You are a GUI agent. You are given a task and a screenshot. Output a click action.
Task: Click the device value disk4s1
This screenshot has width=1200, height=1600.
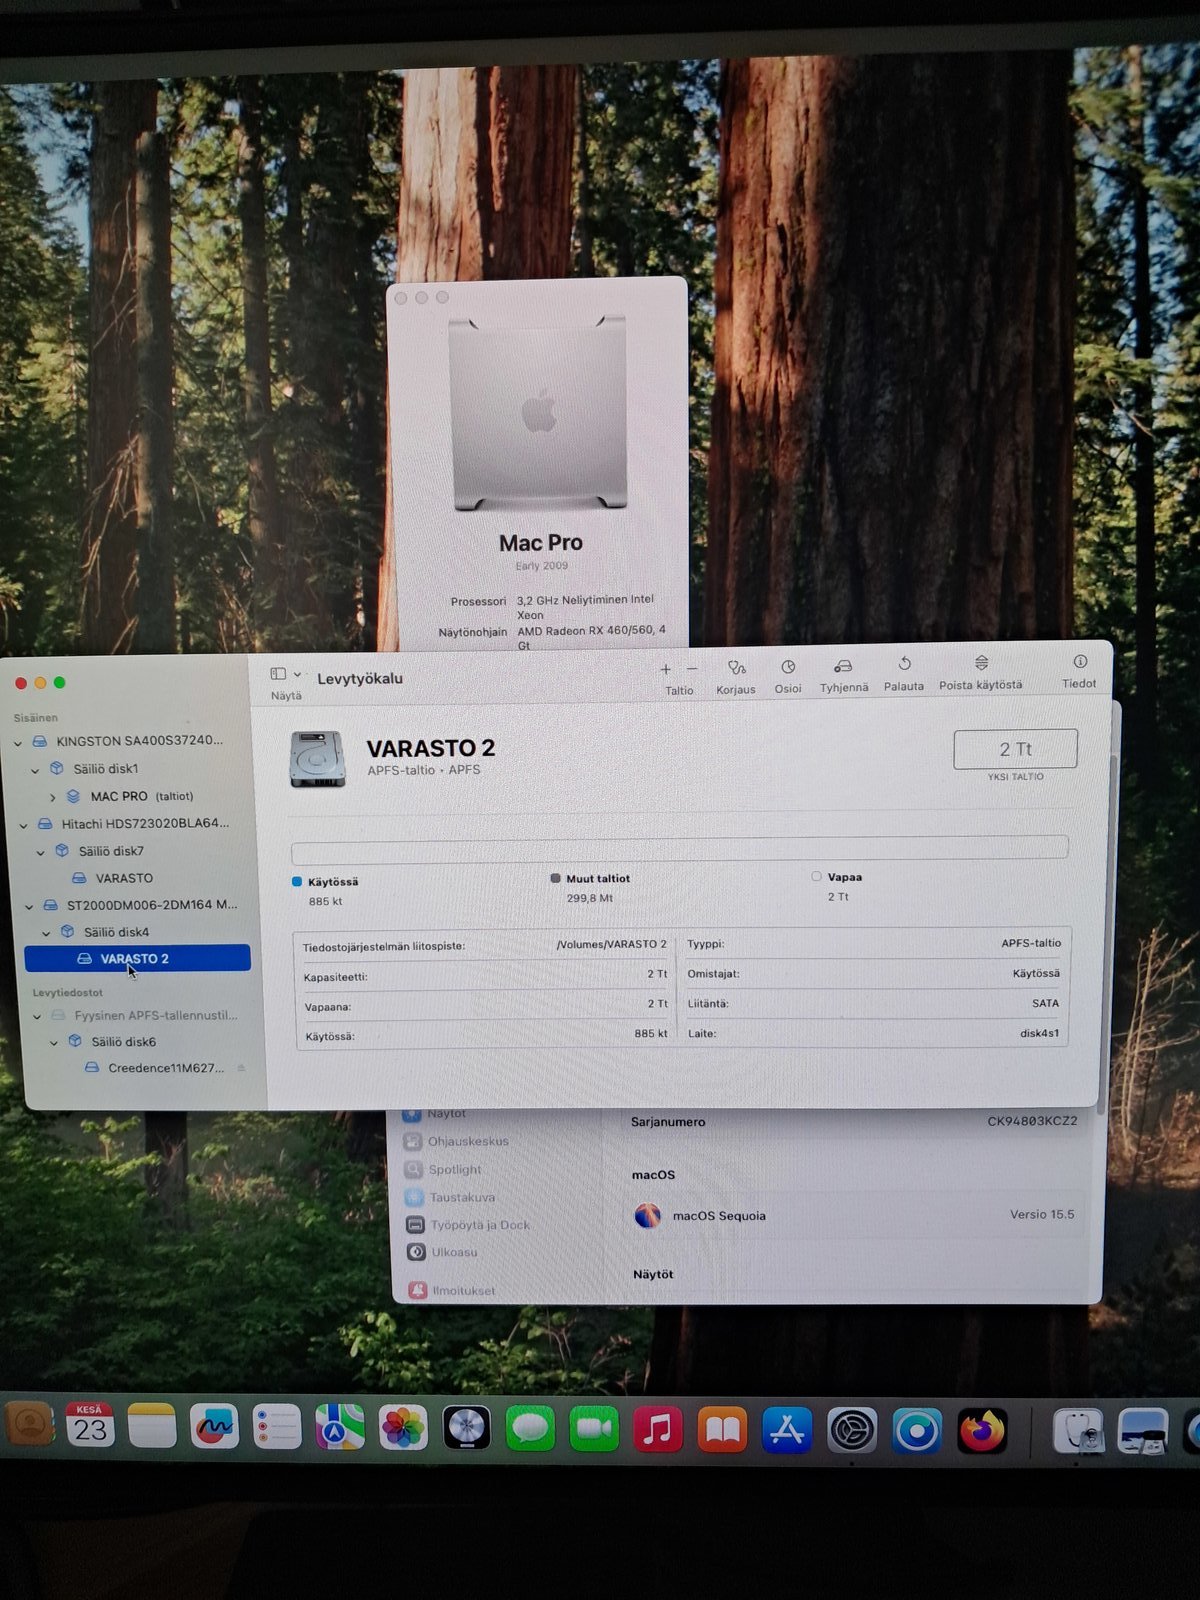click(x=1039, y=1033)
